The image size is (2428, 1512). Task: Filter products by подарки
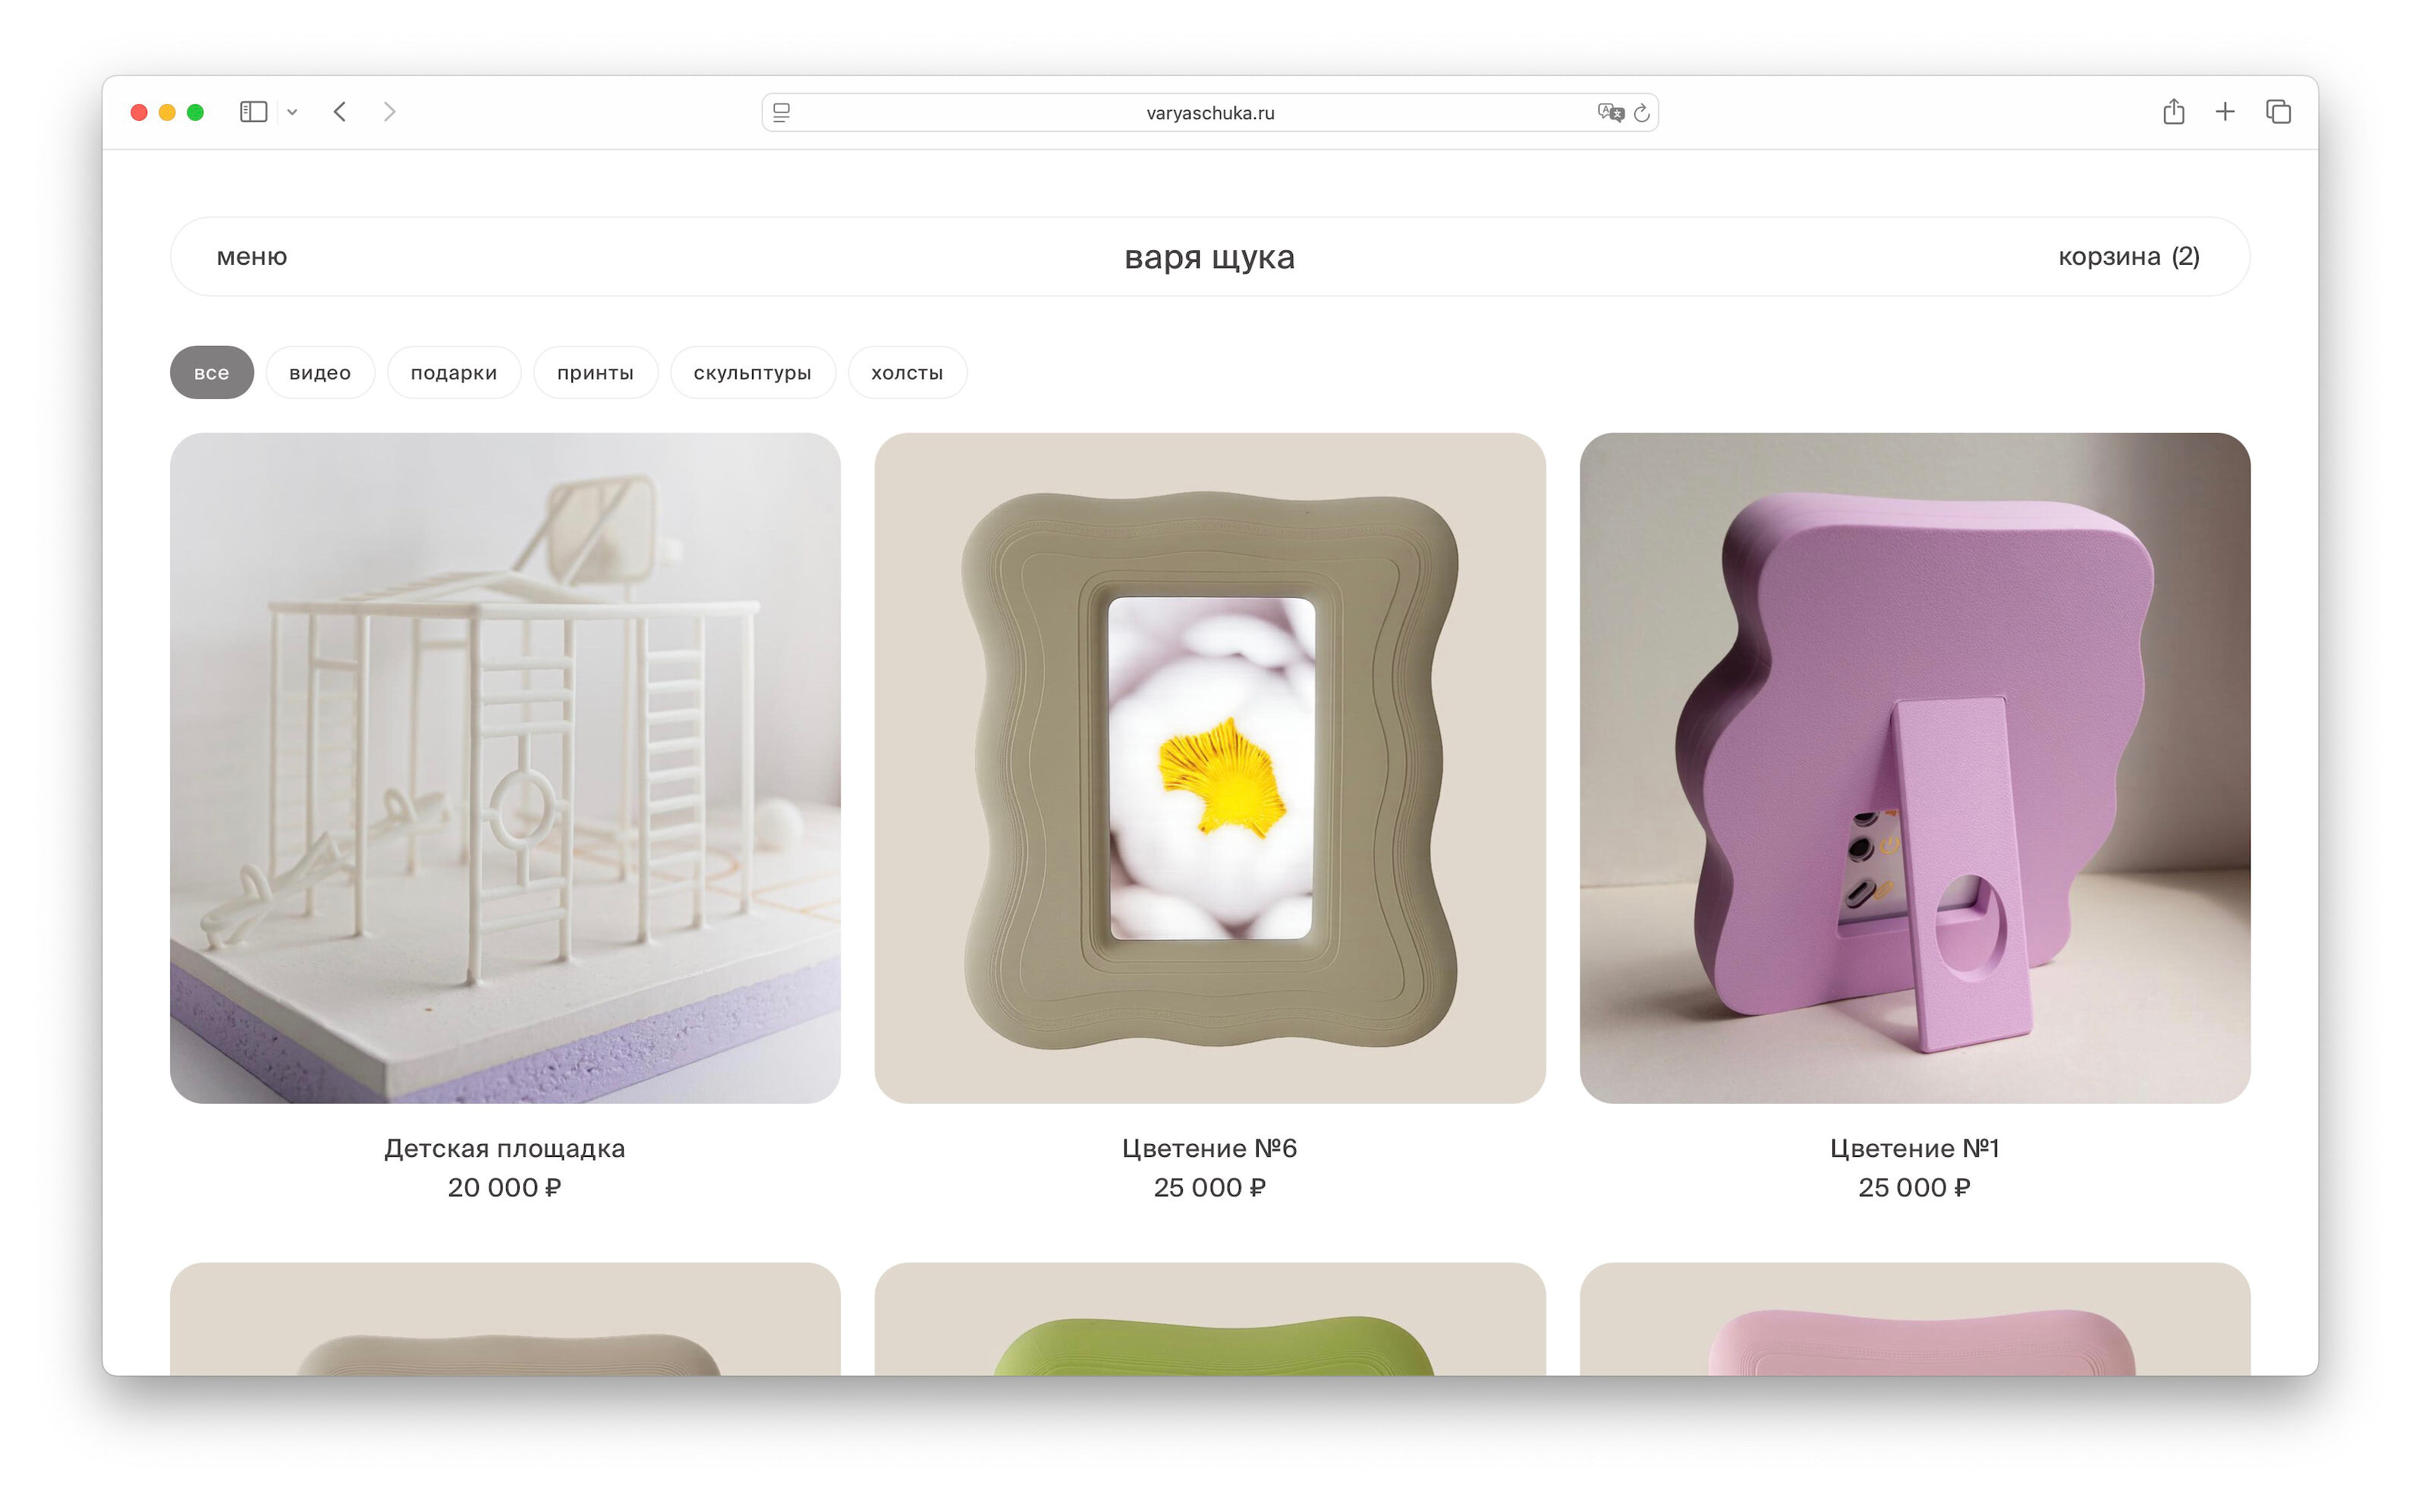coord(453,373)
